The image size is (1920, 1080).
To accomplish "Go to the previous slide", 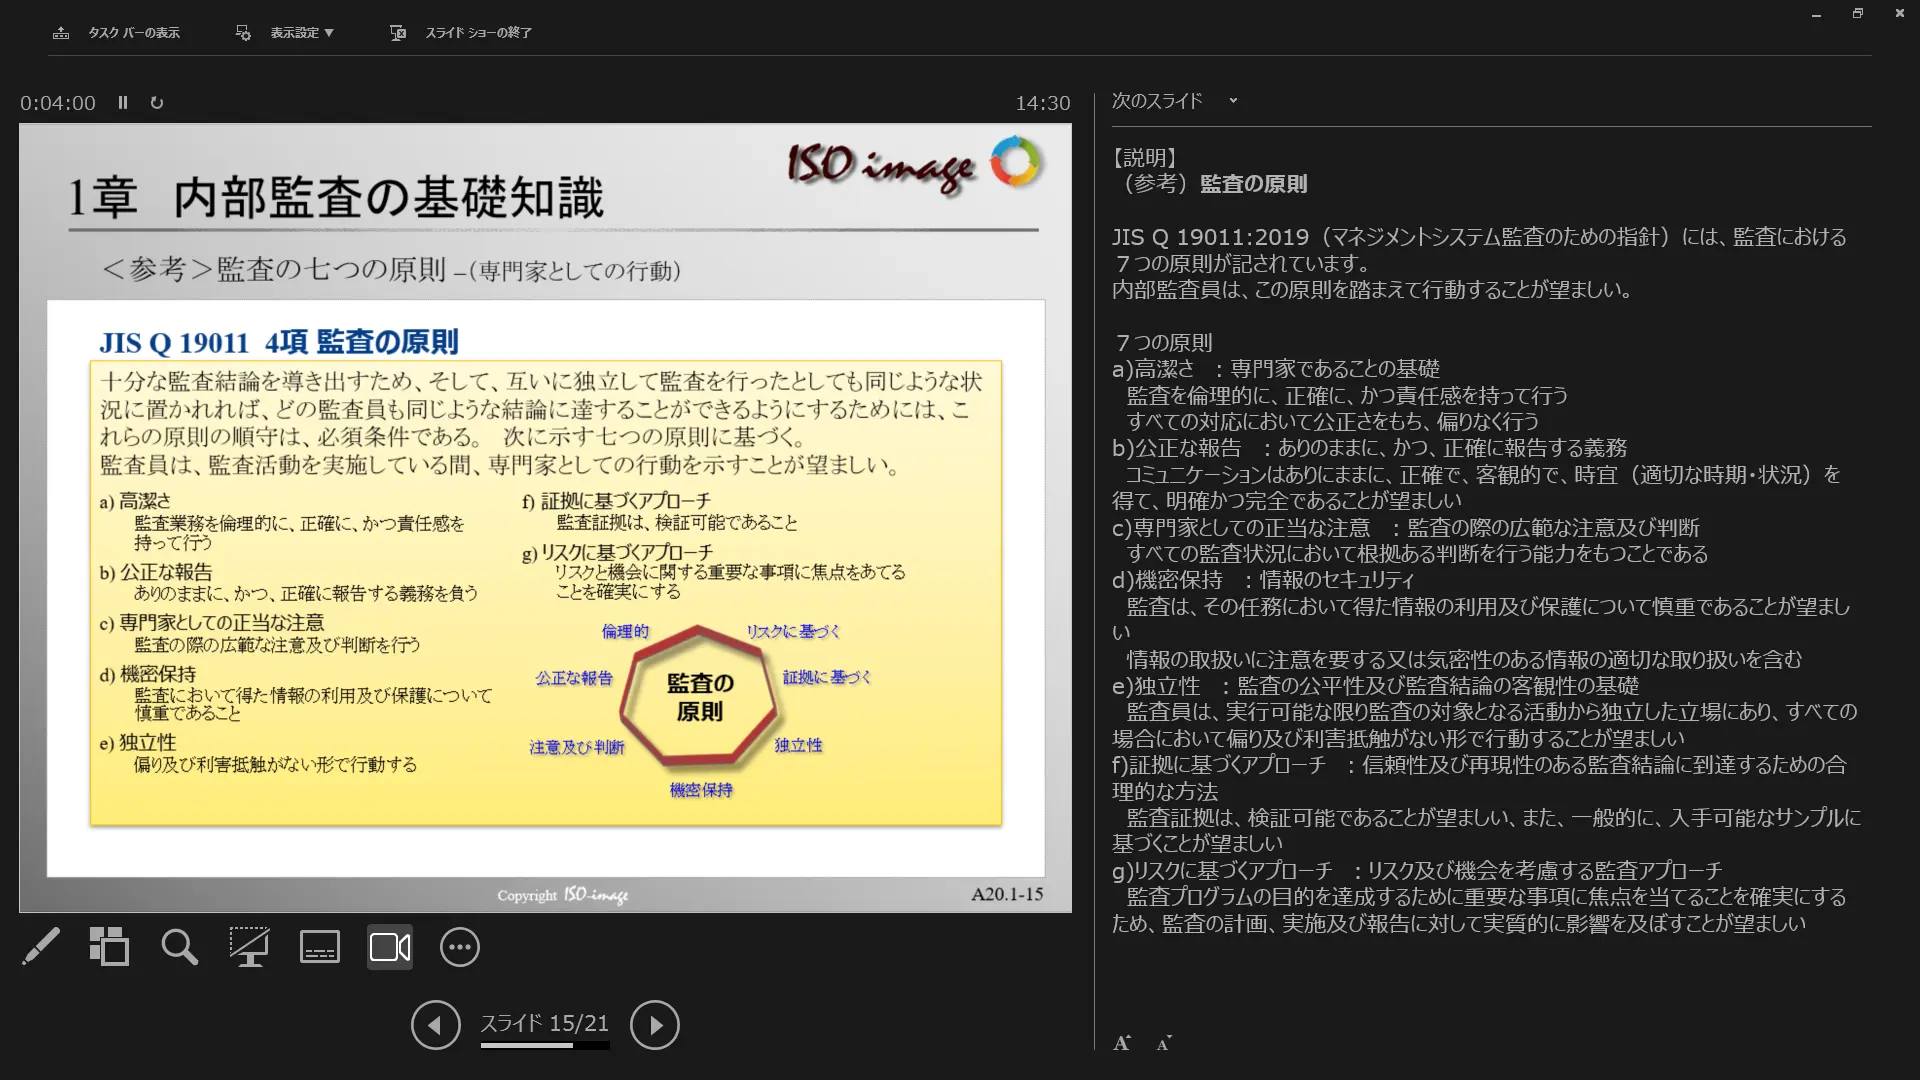I will pyautogui.click(x=436, y=1025).
